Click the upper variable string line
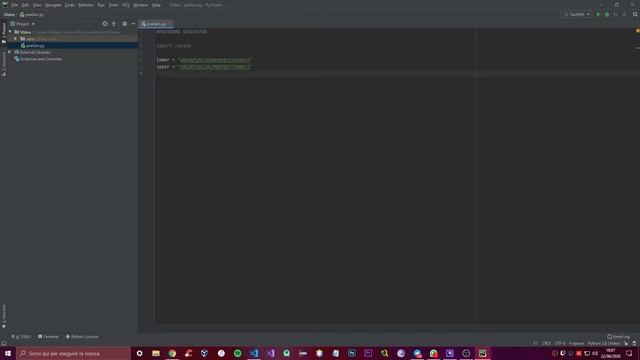This screenshot has width=640, height=360. [x=204, y=67]
